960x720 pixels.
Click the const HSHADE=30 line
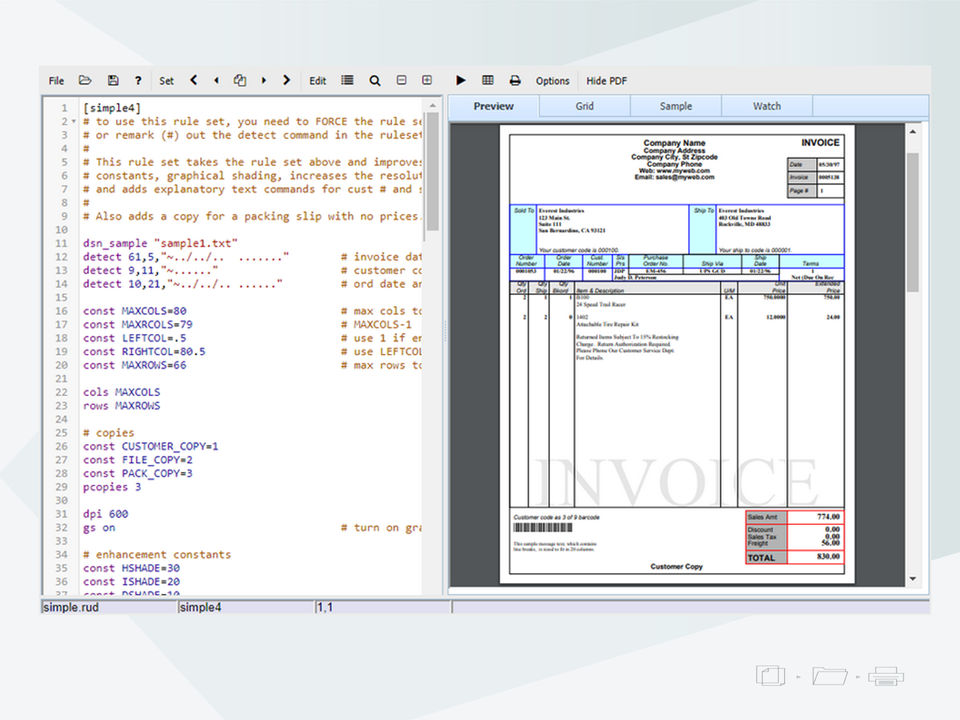click(132, 568)
